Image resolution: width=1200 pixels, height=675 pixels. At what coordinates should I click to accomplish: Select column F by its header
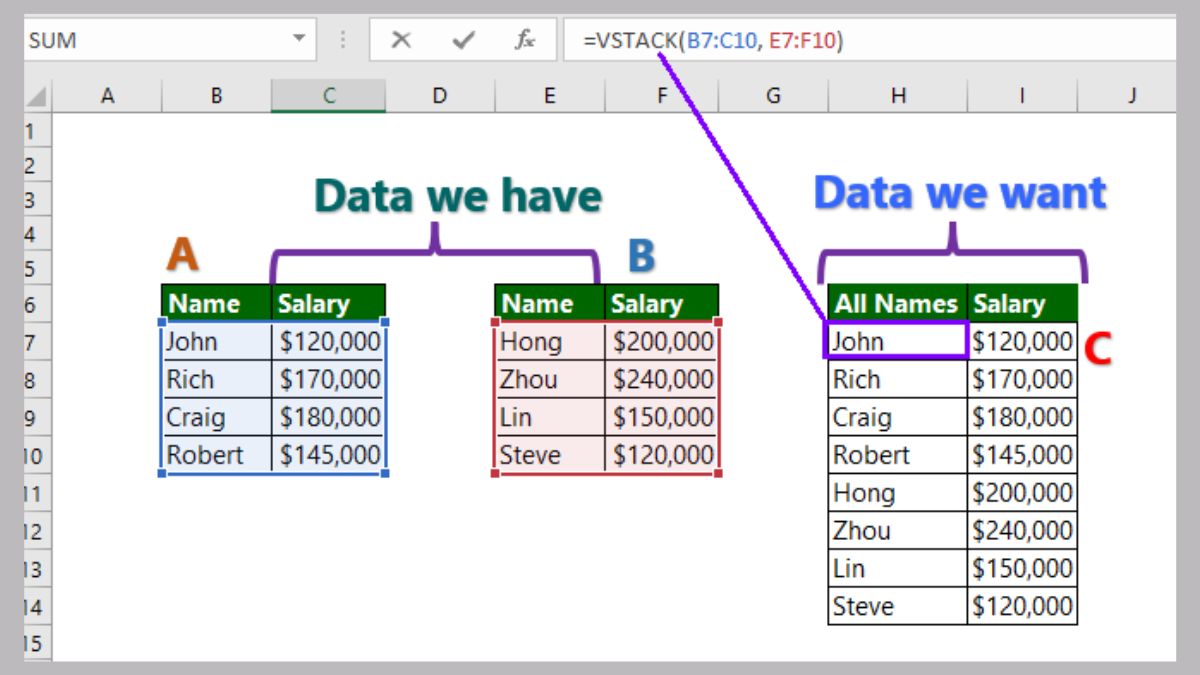coord(660,95)
